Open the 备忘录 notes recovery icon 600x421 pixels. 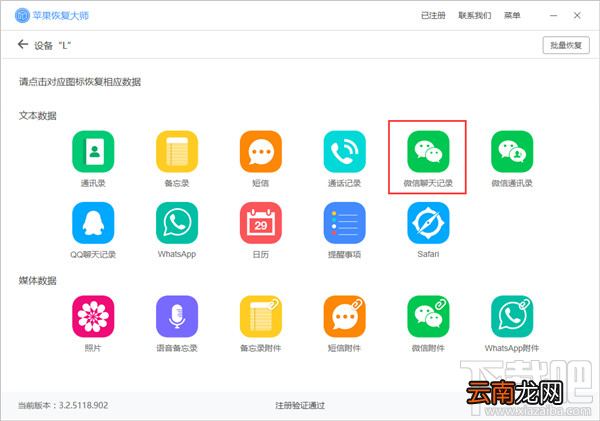(x=177, y=152)
